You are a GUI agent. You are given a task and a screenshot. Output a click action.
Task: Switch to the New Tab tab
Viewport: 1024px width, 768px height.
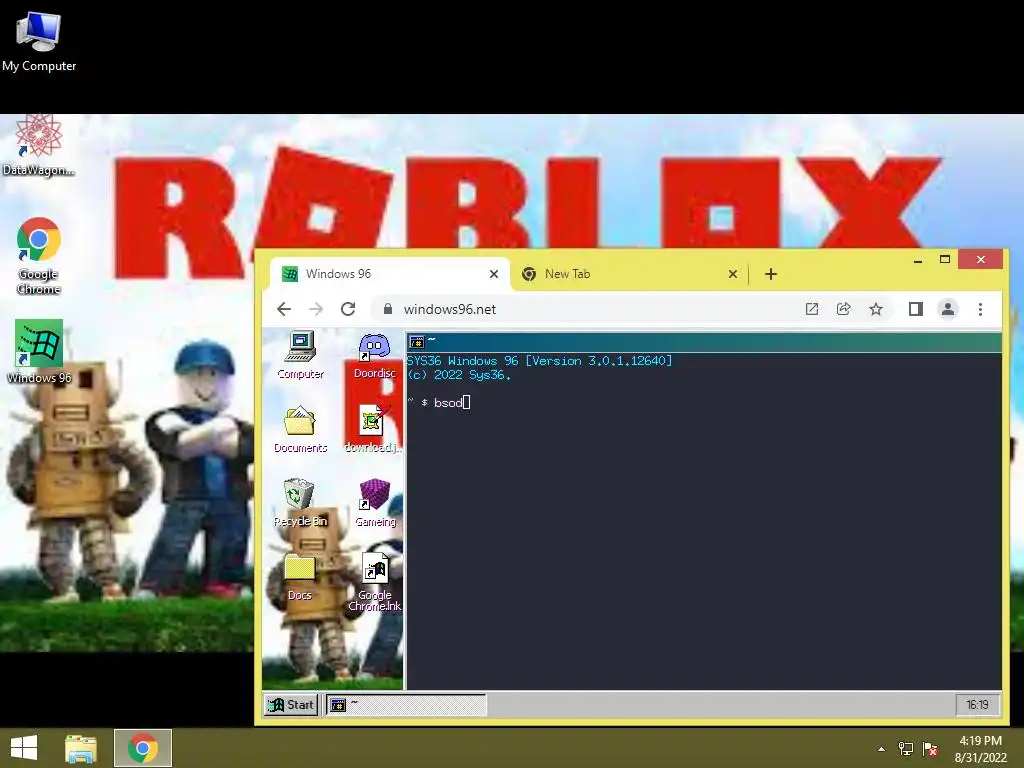coord(629,274)
